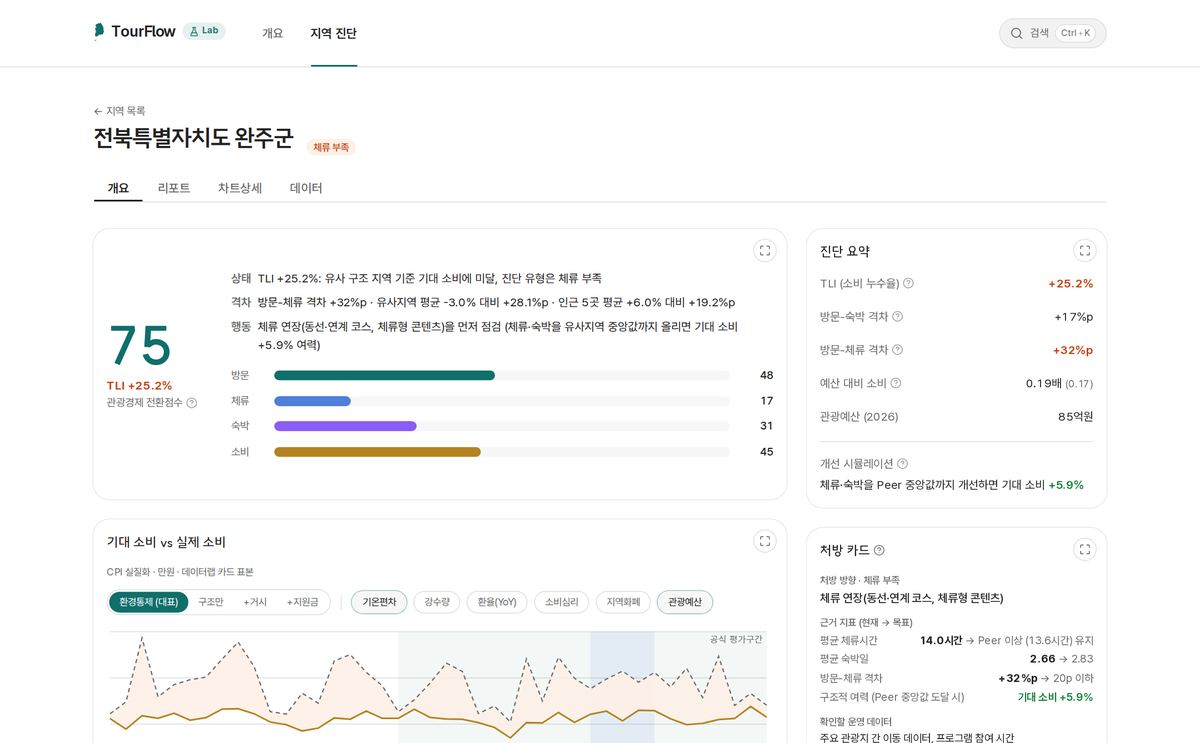The image size is (1200, 743).
Task: Click the large score 75
Action: pyautogui.click(x=140, y=346)
